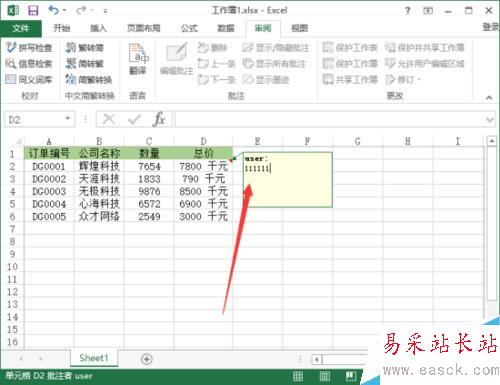The height and width of the screenshot is (385, 500).
Task: Open the undo history dropdown arrow
Action: click(64, 10)
